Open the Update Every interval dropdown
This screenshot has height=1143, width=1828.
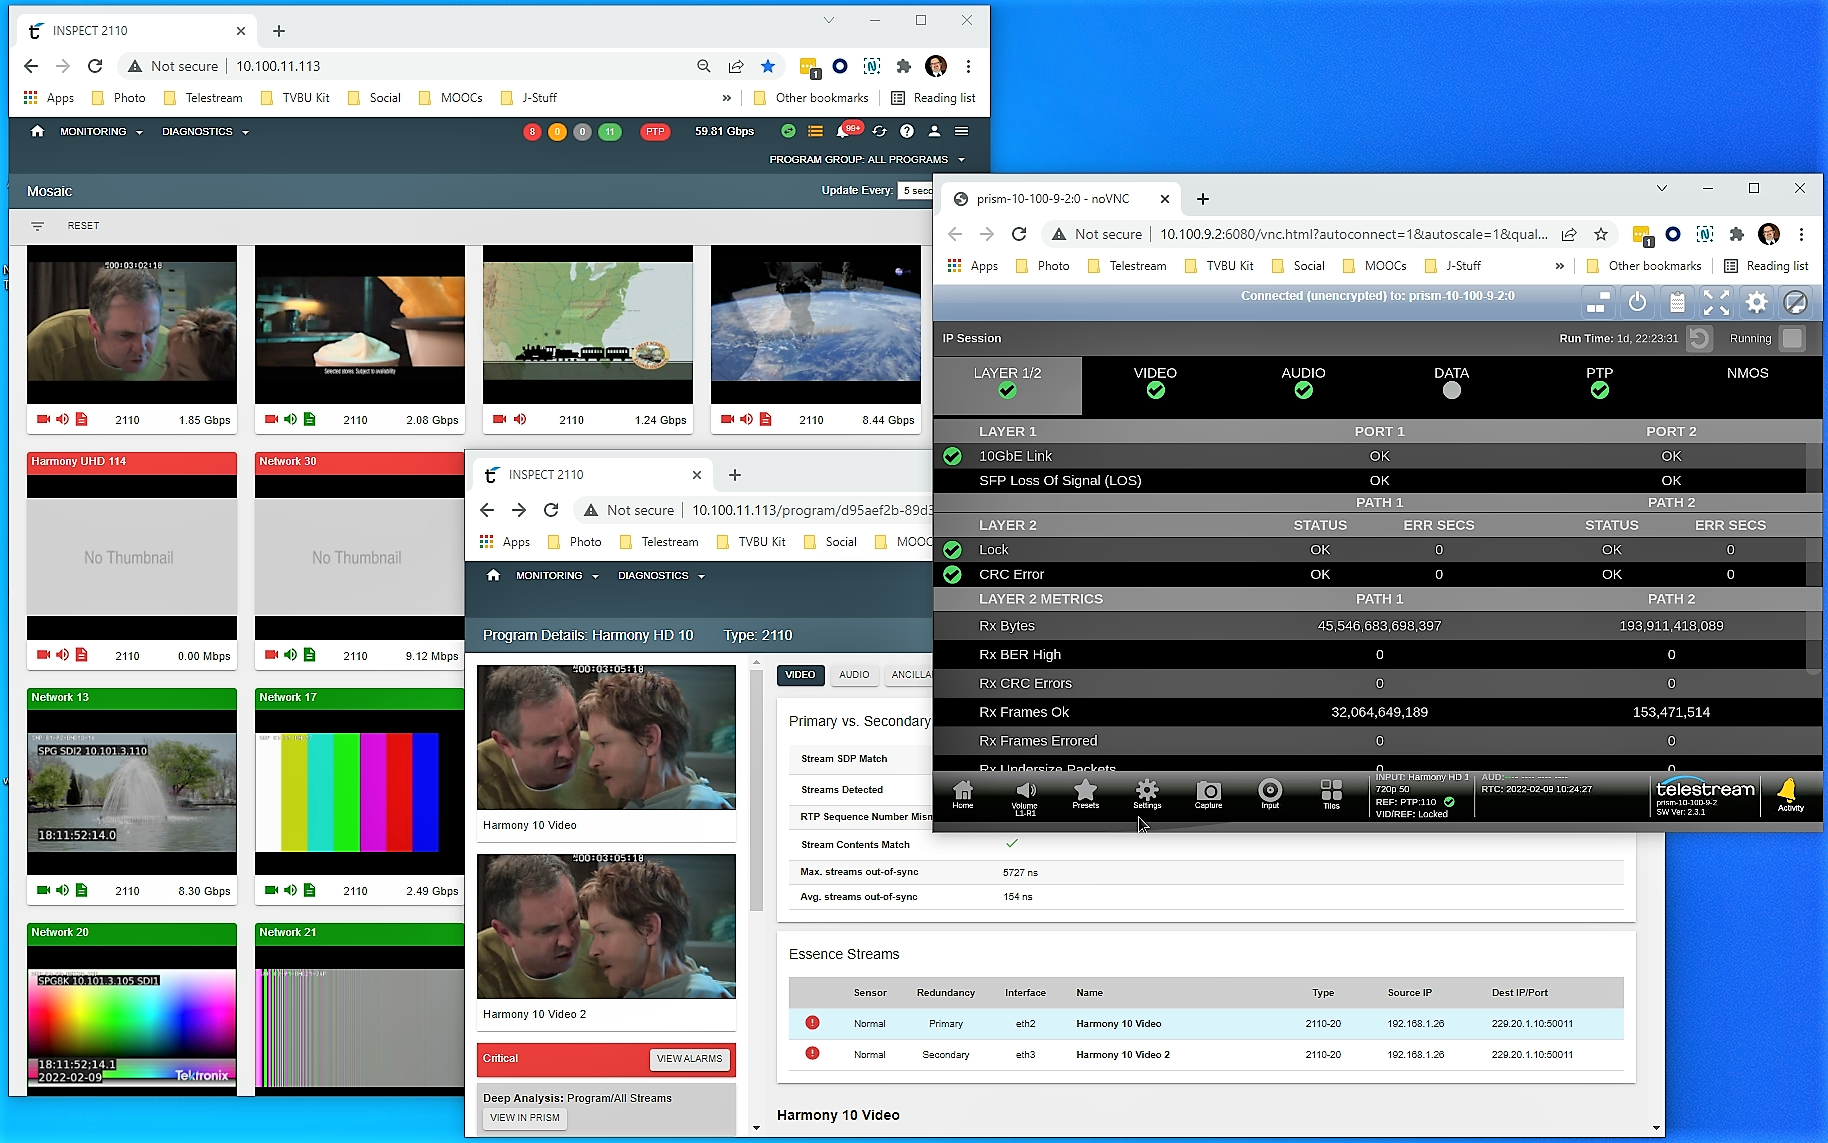917,190
